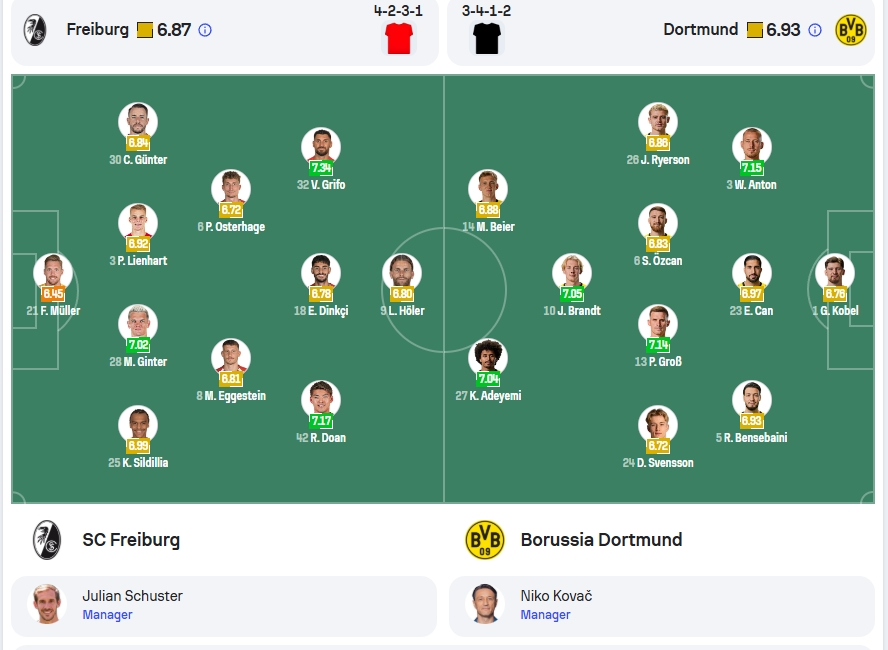Select goalkeeper G. Kobel on the pitch
888x650 pixels.
(x=835, y=285)
